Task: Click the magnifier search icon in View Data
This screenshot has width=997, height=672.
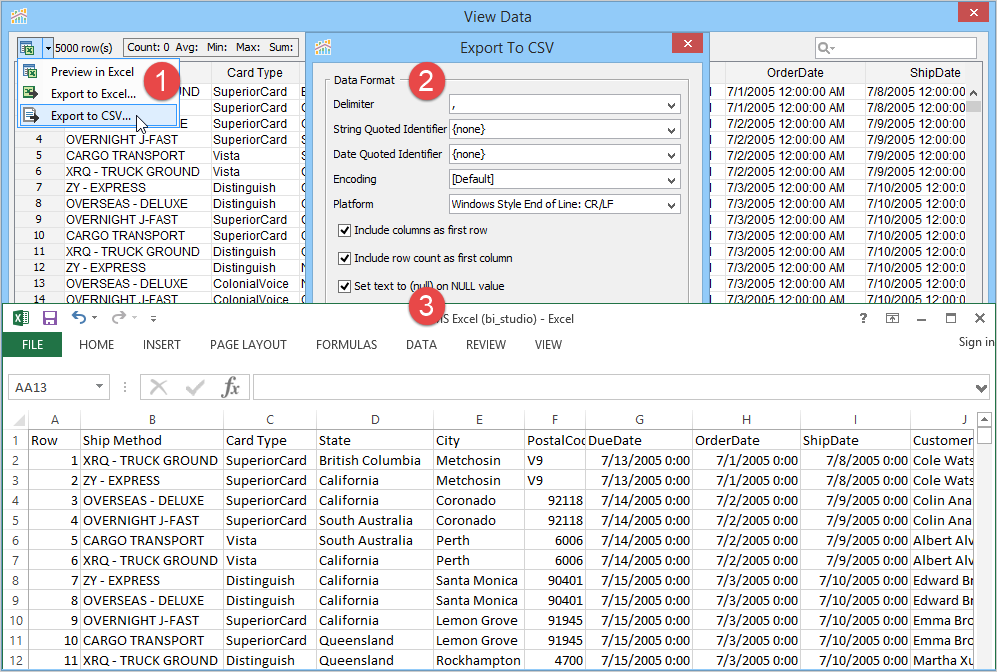Action: (x=825, y=48)
